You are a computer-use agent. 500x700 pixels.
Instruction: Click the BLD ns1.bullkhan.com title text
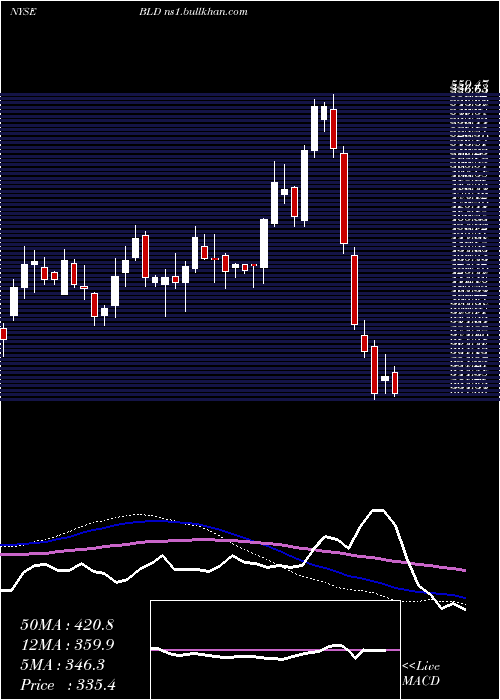click(193, 12)
